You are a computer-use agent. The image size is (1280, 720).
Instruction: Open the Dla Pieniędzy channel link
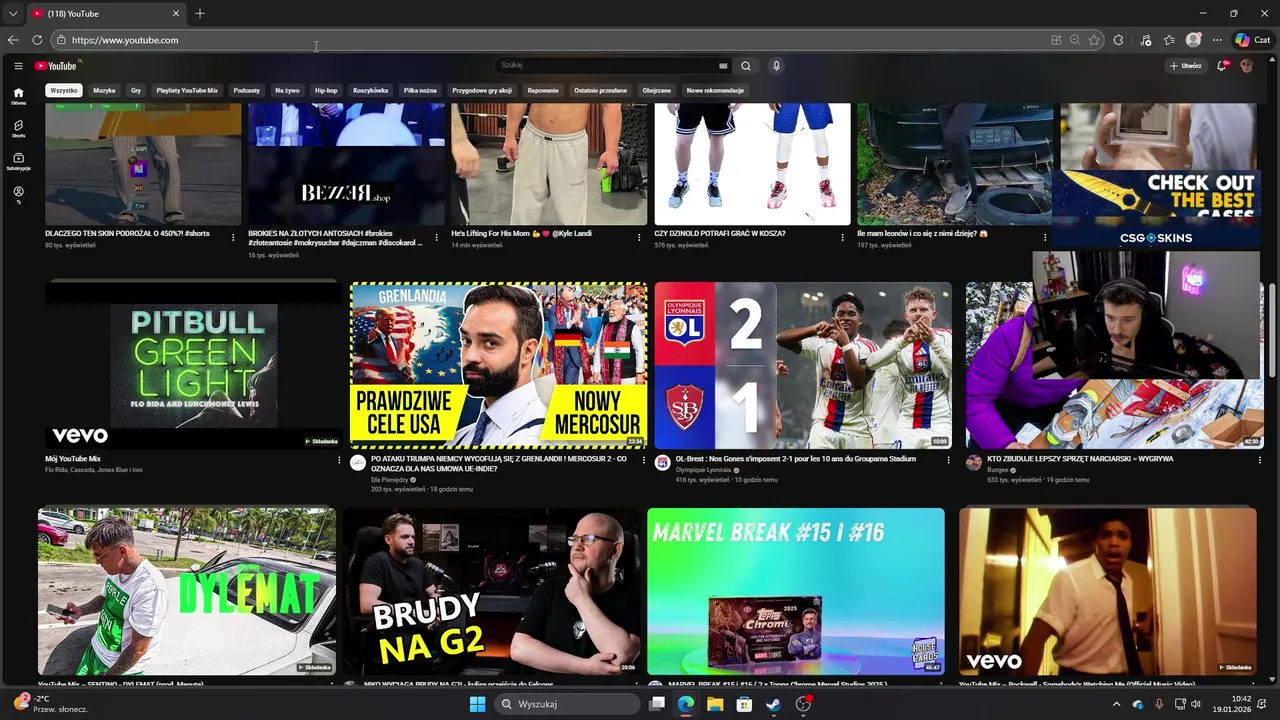[x=389, y=480]
